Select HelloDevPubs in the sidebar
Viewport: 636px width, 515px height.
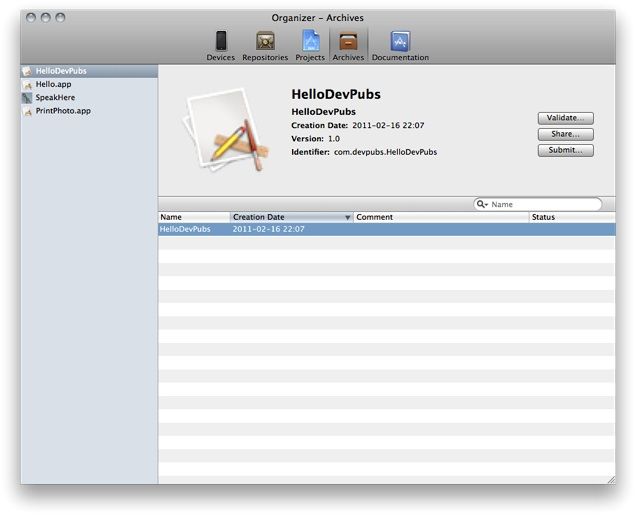89,71
